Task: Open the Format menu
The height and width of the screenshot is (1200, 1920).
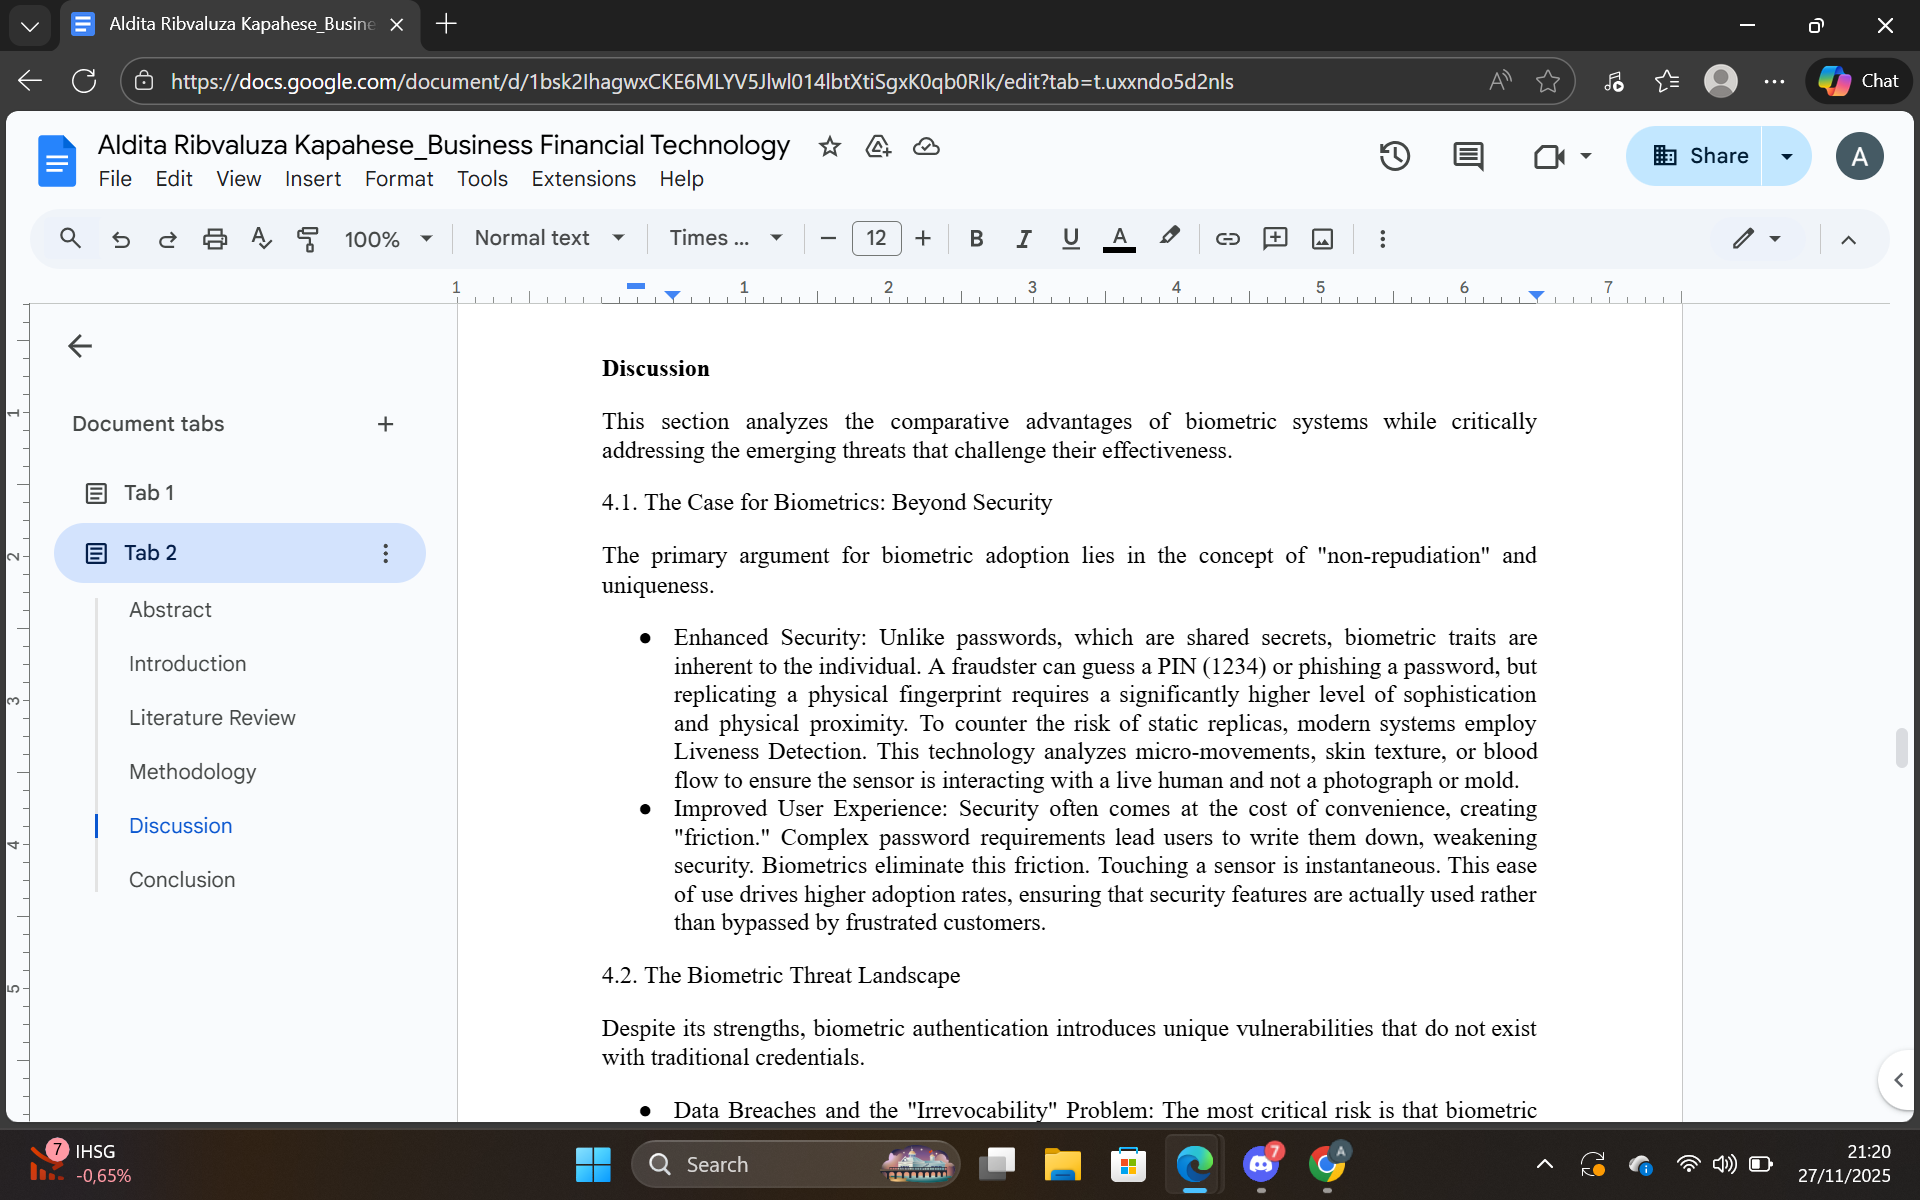Action: coord(398,179)
